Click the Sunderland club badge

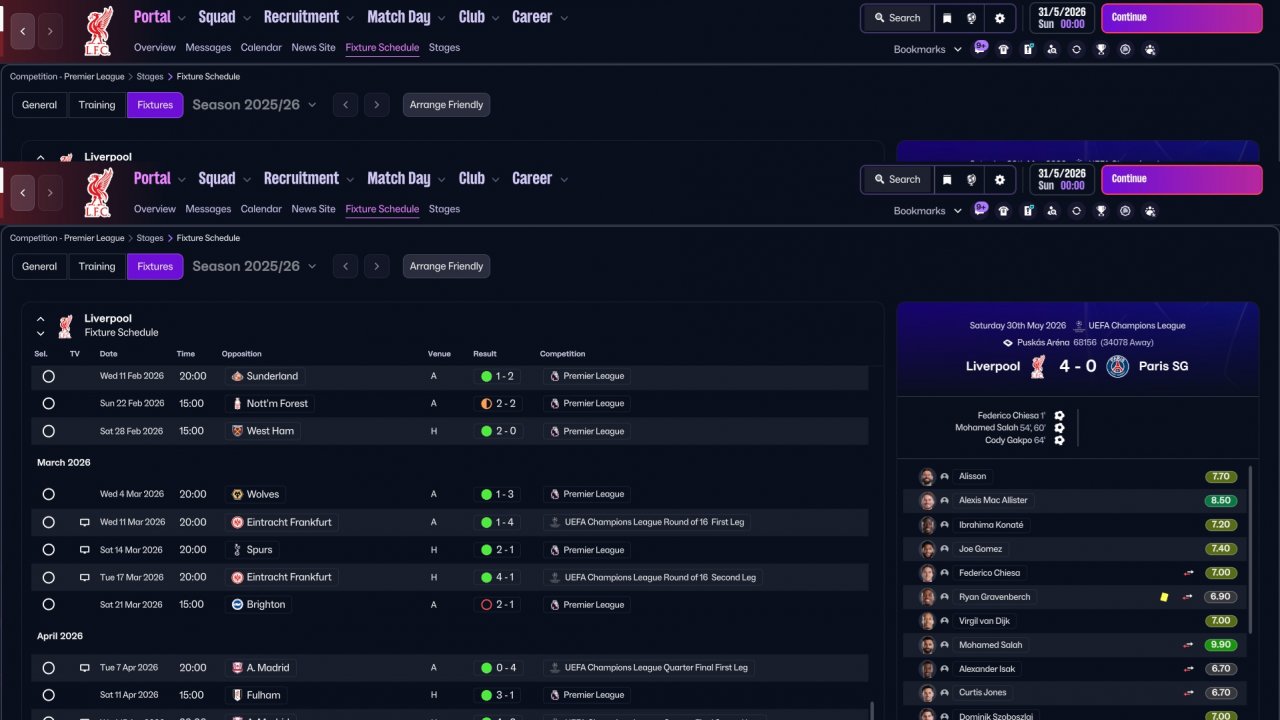[x=237, y=376]
